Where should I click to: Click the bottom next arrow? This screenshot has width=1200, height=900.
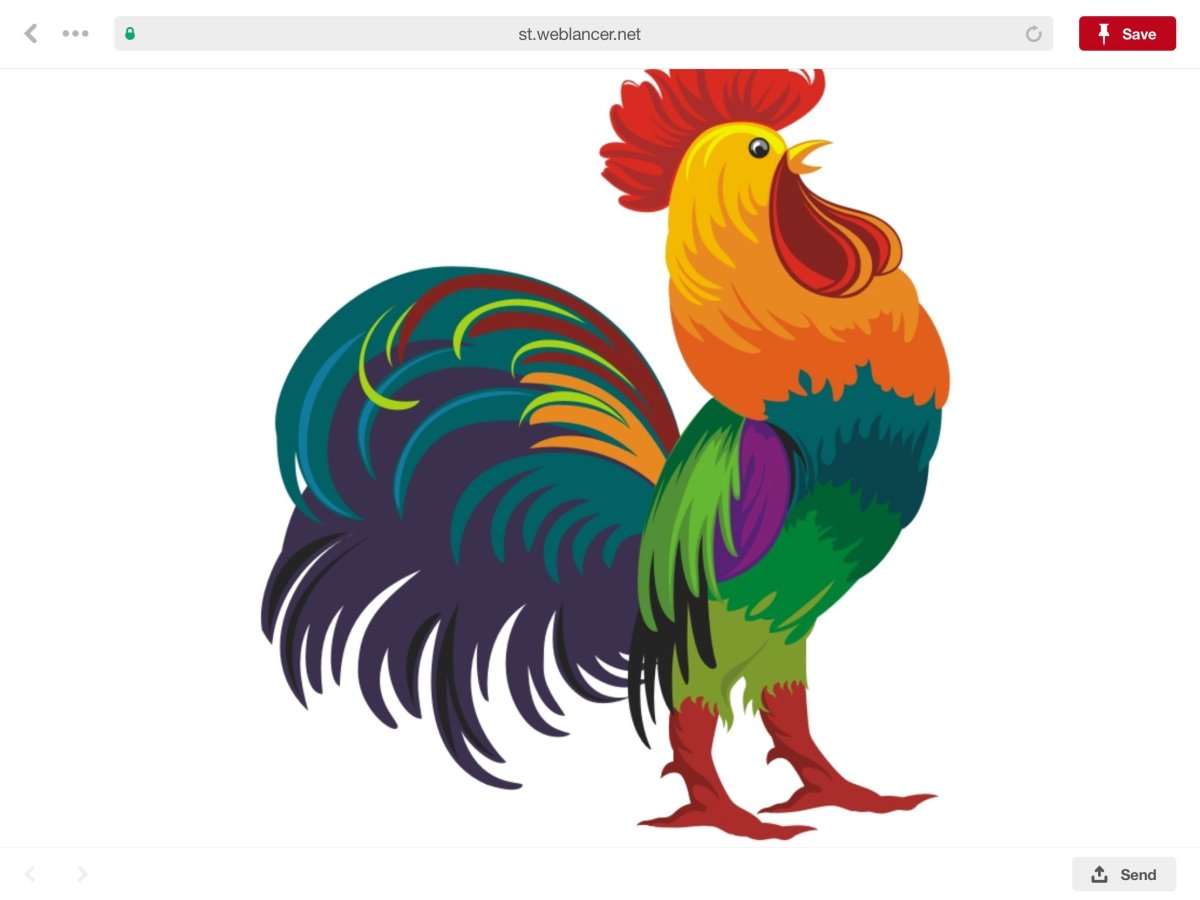coord(82,874)
